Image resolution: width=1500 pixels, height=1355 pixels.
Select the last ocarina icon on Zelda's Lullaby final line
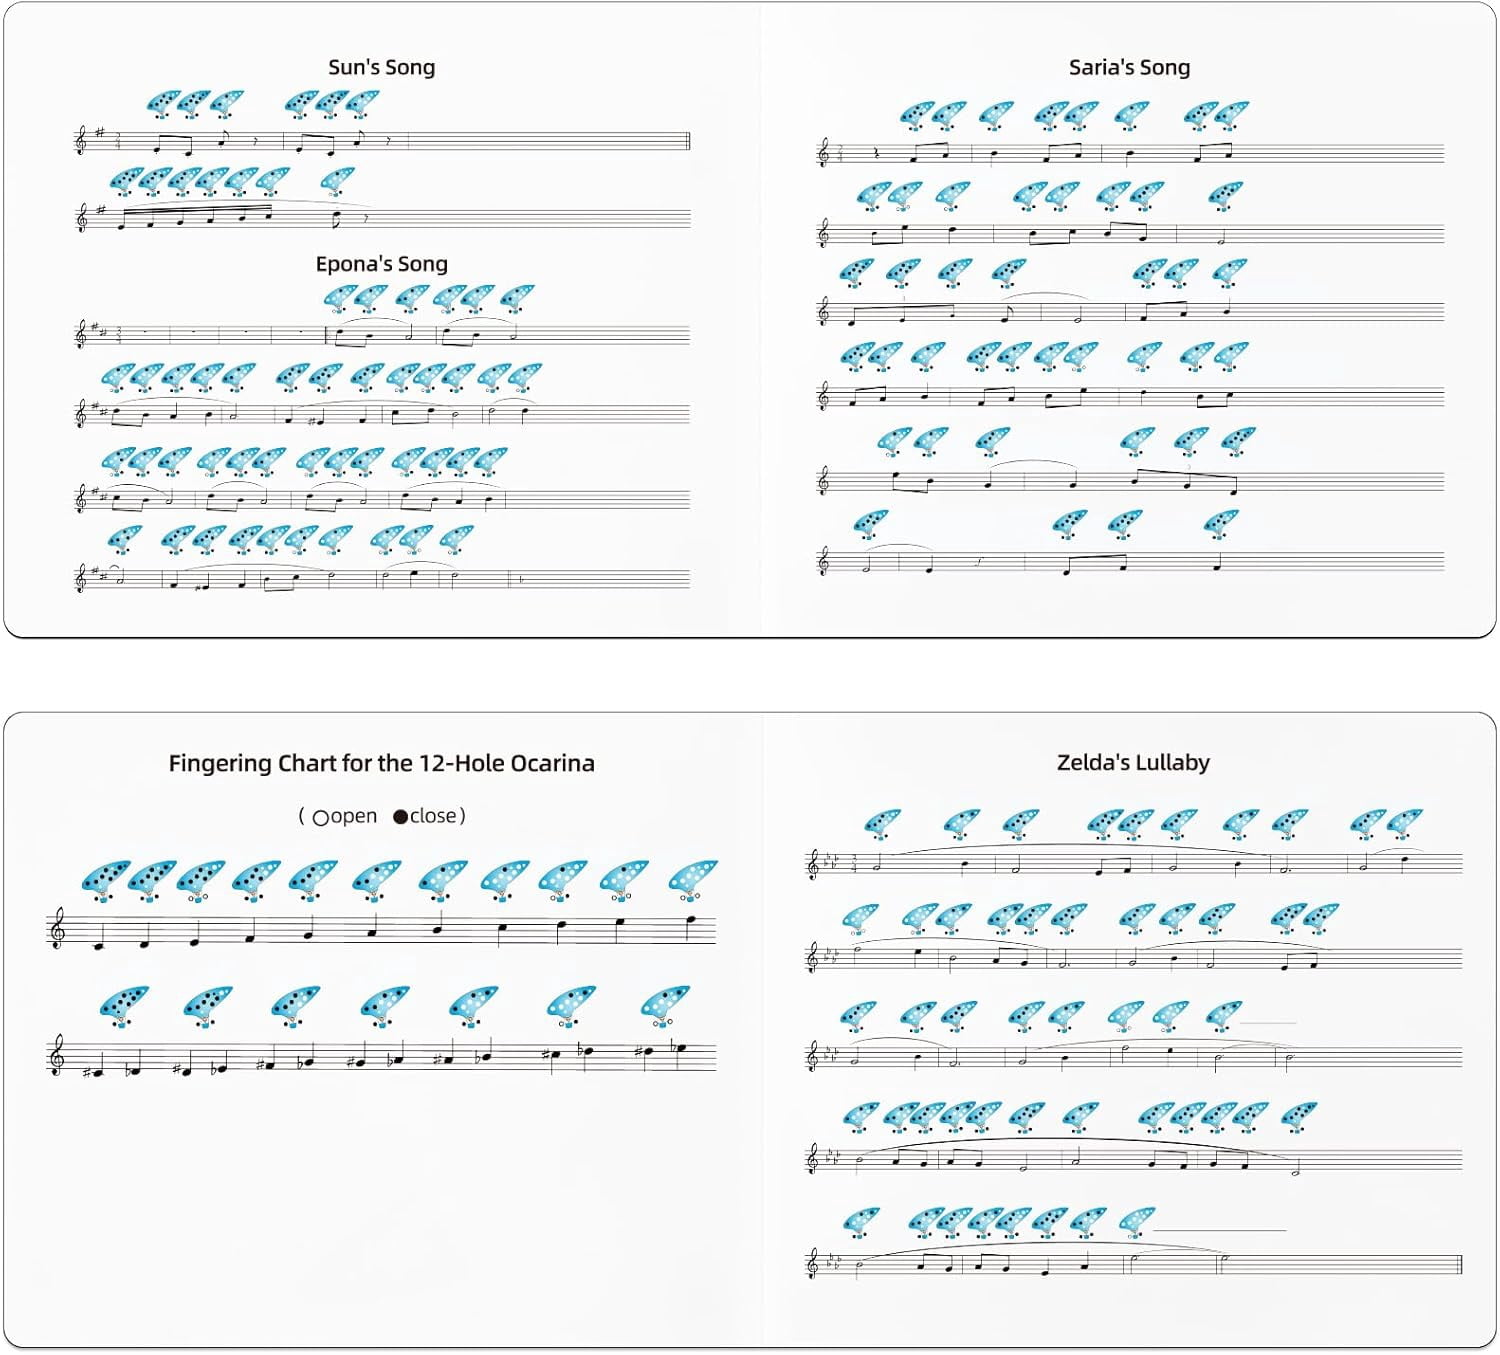tap(1136, 1221)
